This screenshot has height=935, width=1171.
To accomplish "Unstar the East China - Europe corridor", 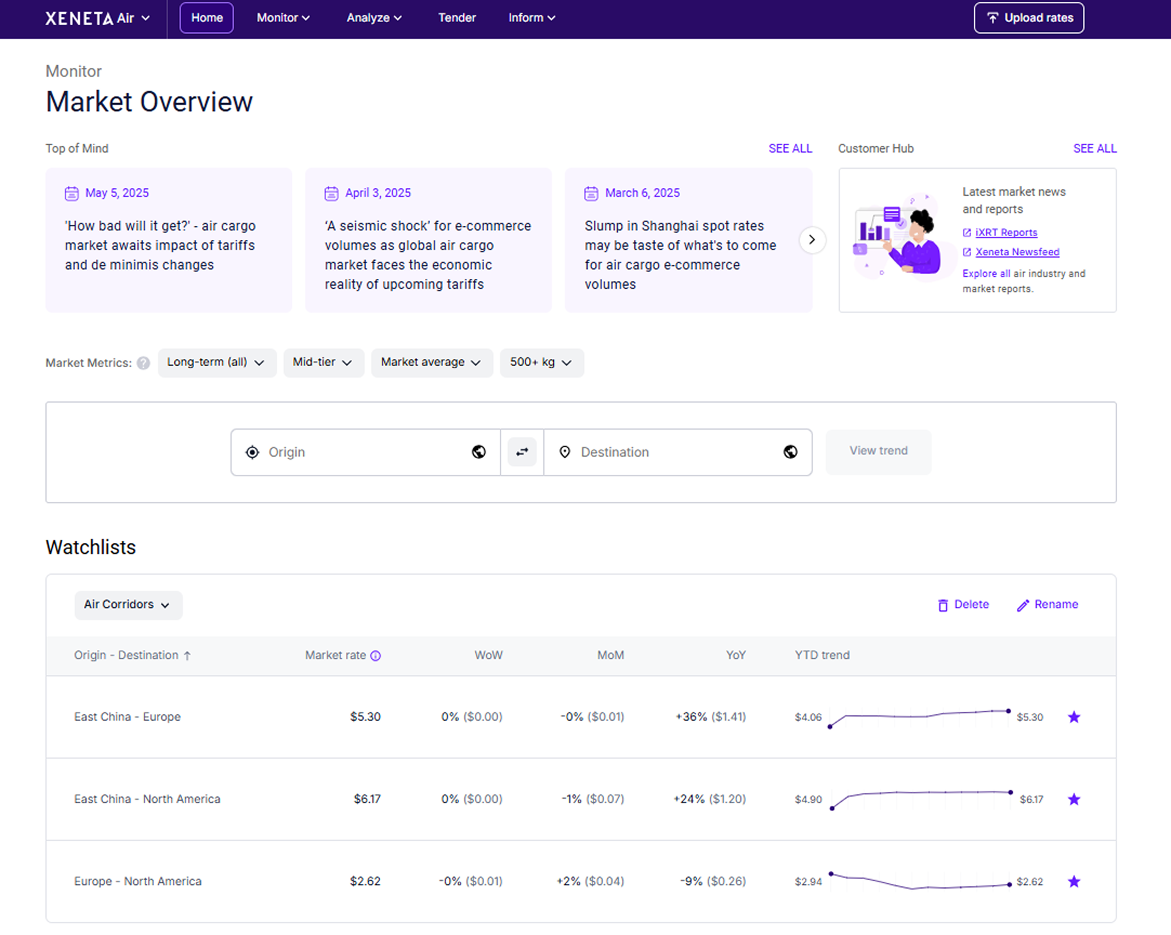I will [x=1073, y=717].
